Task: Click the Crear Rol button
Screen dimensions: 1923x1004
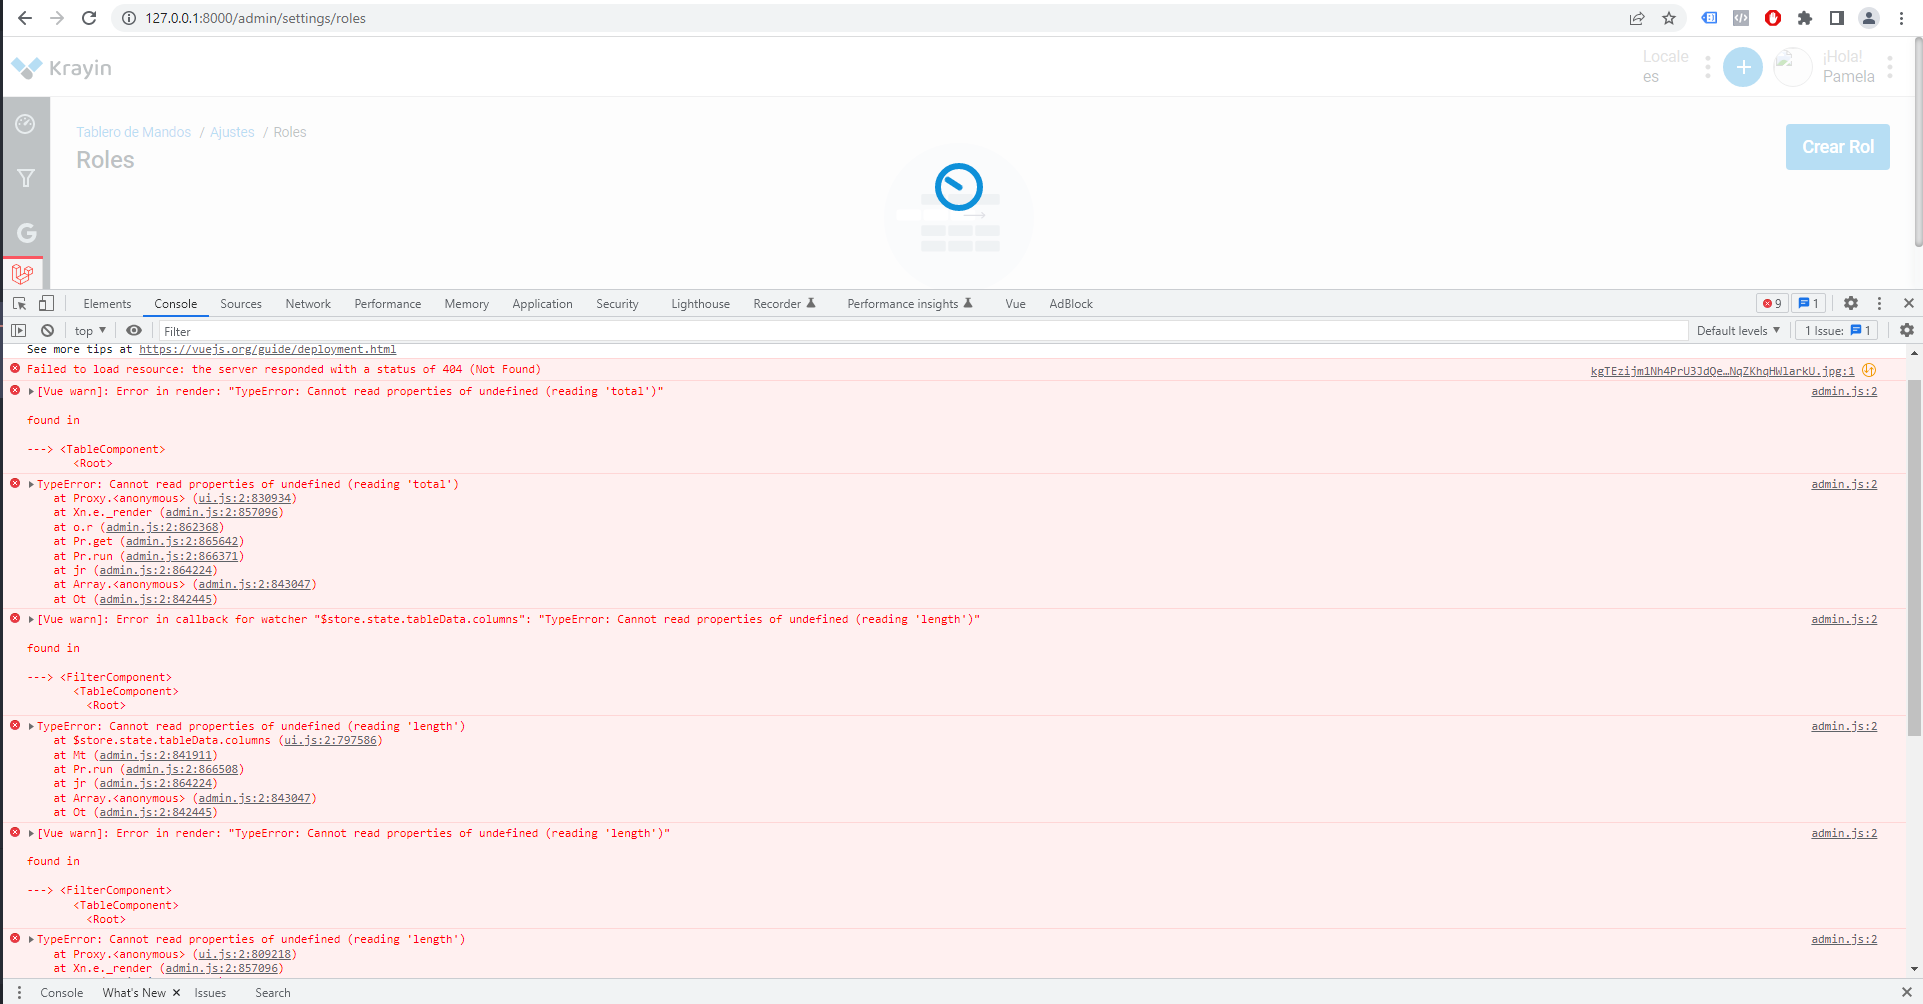Action: point(1836,146)
